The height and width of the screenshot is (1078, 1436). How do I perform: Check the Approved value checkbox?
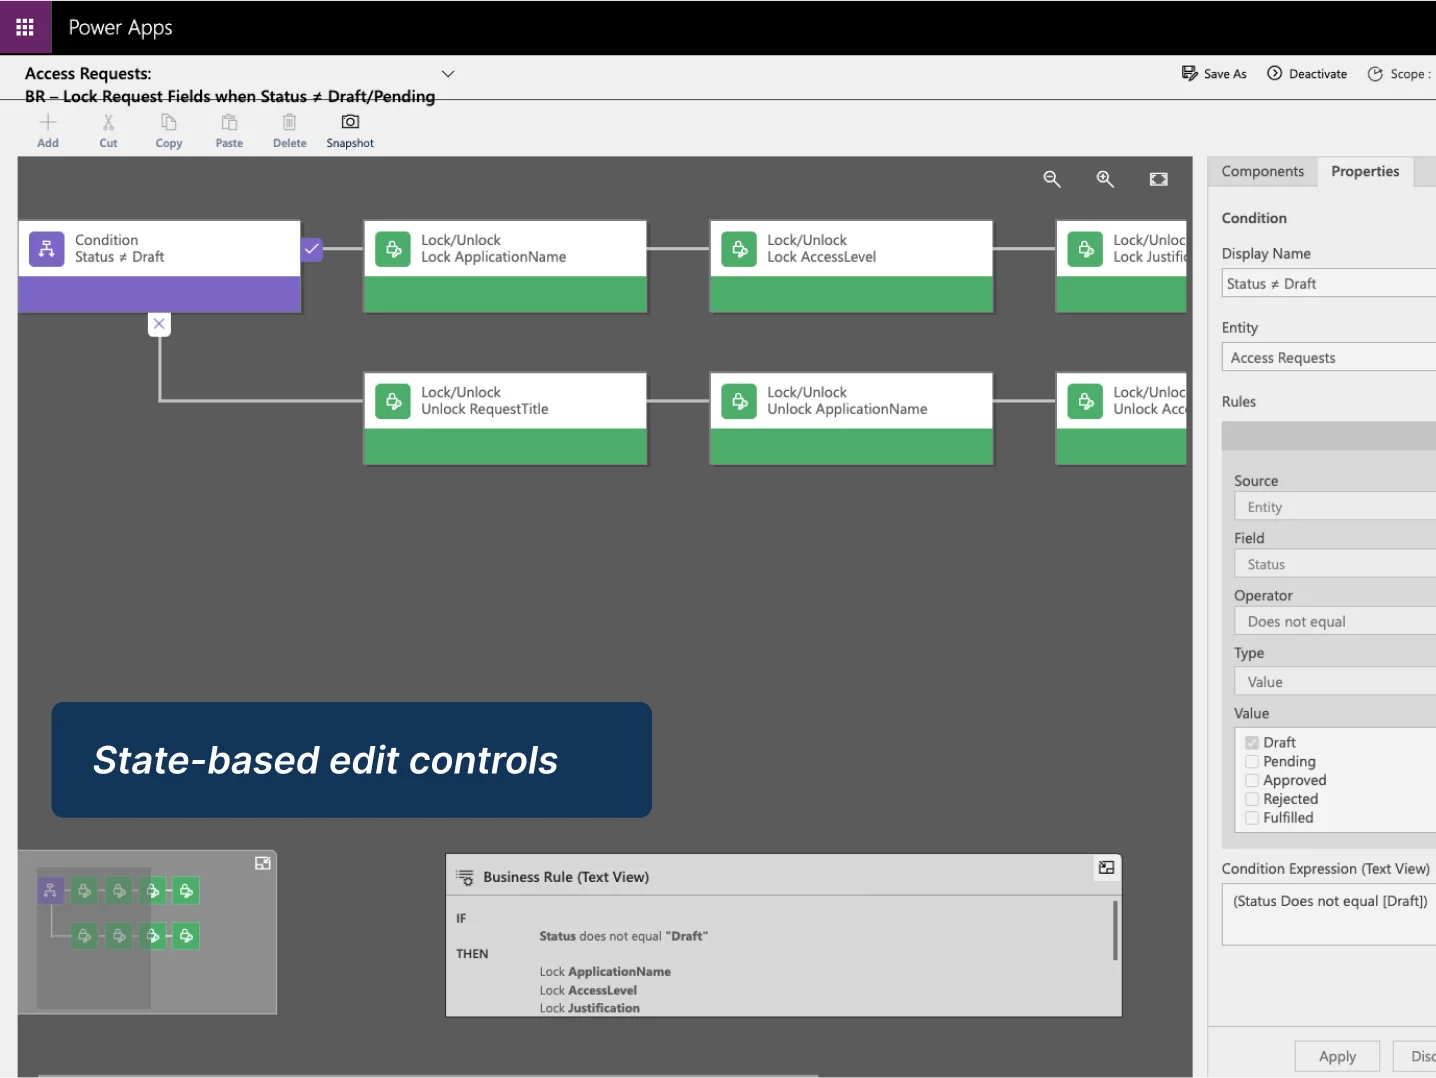point(1252,781)
